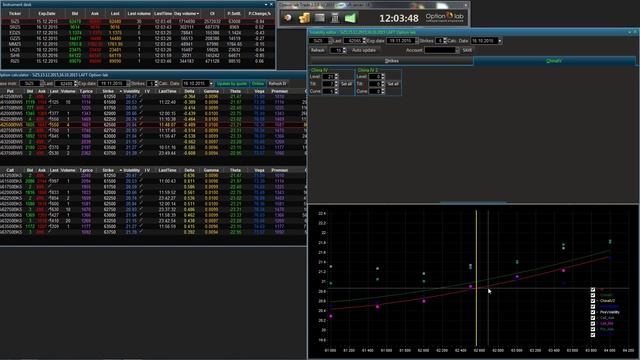Click Update by quote button
This screenshot has height=360, width=640.
pyautogui.click(x=231, y=83)
